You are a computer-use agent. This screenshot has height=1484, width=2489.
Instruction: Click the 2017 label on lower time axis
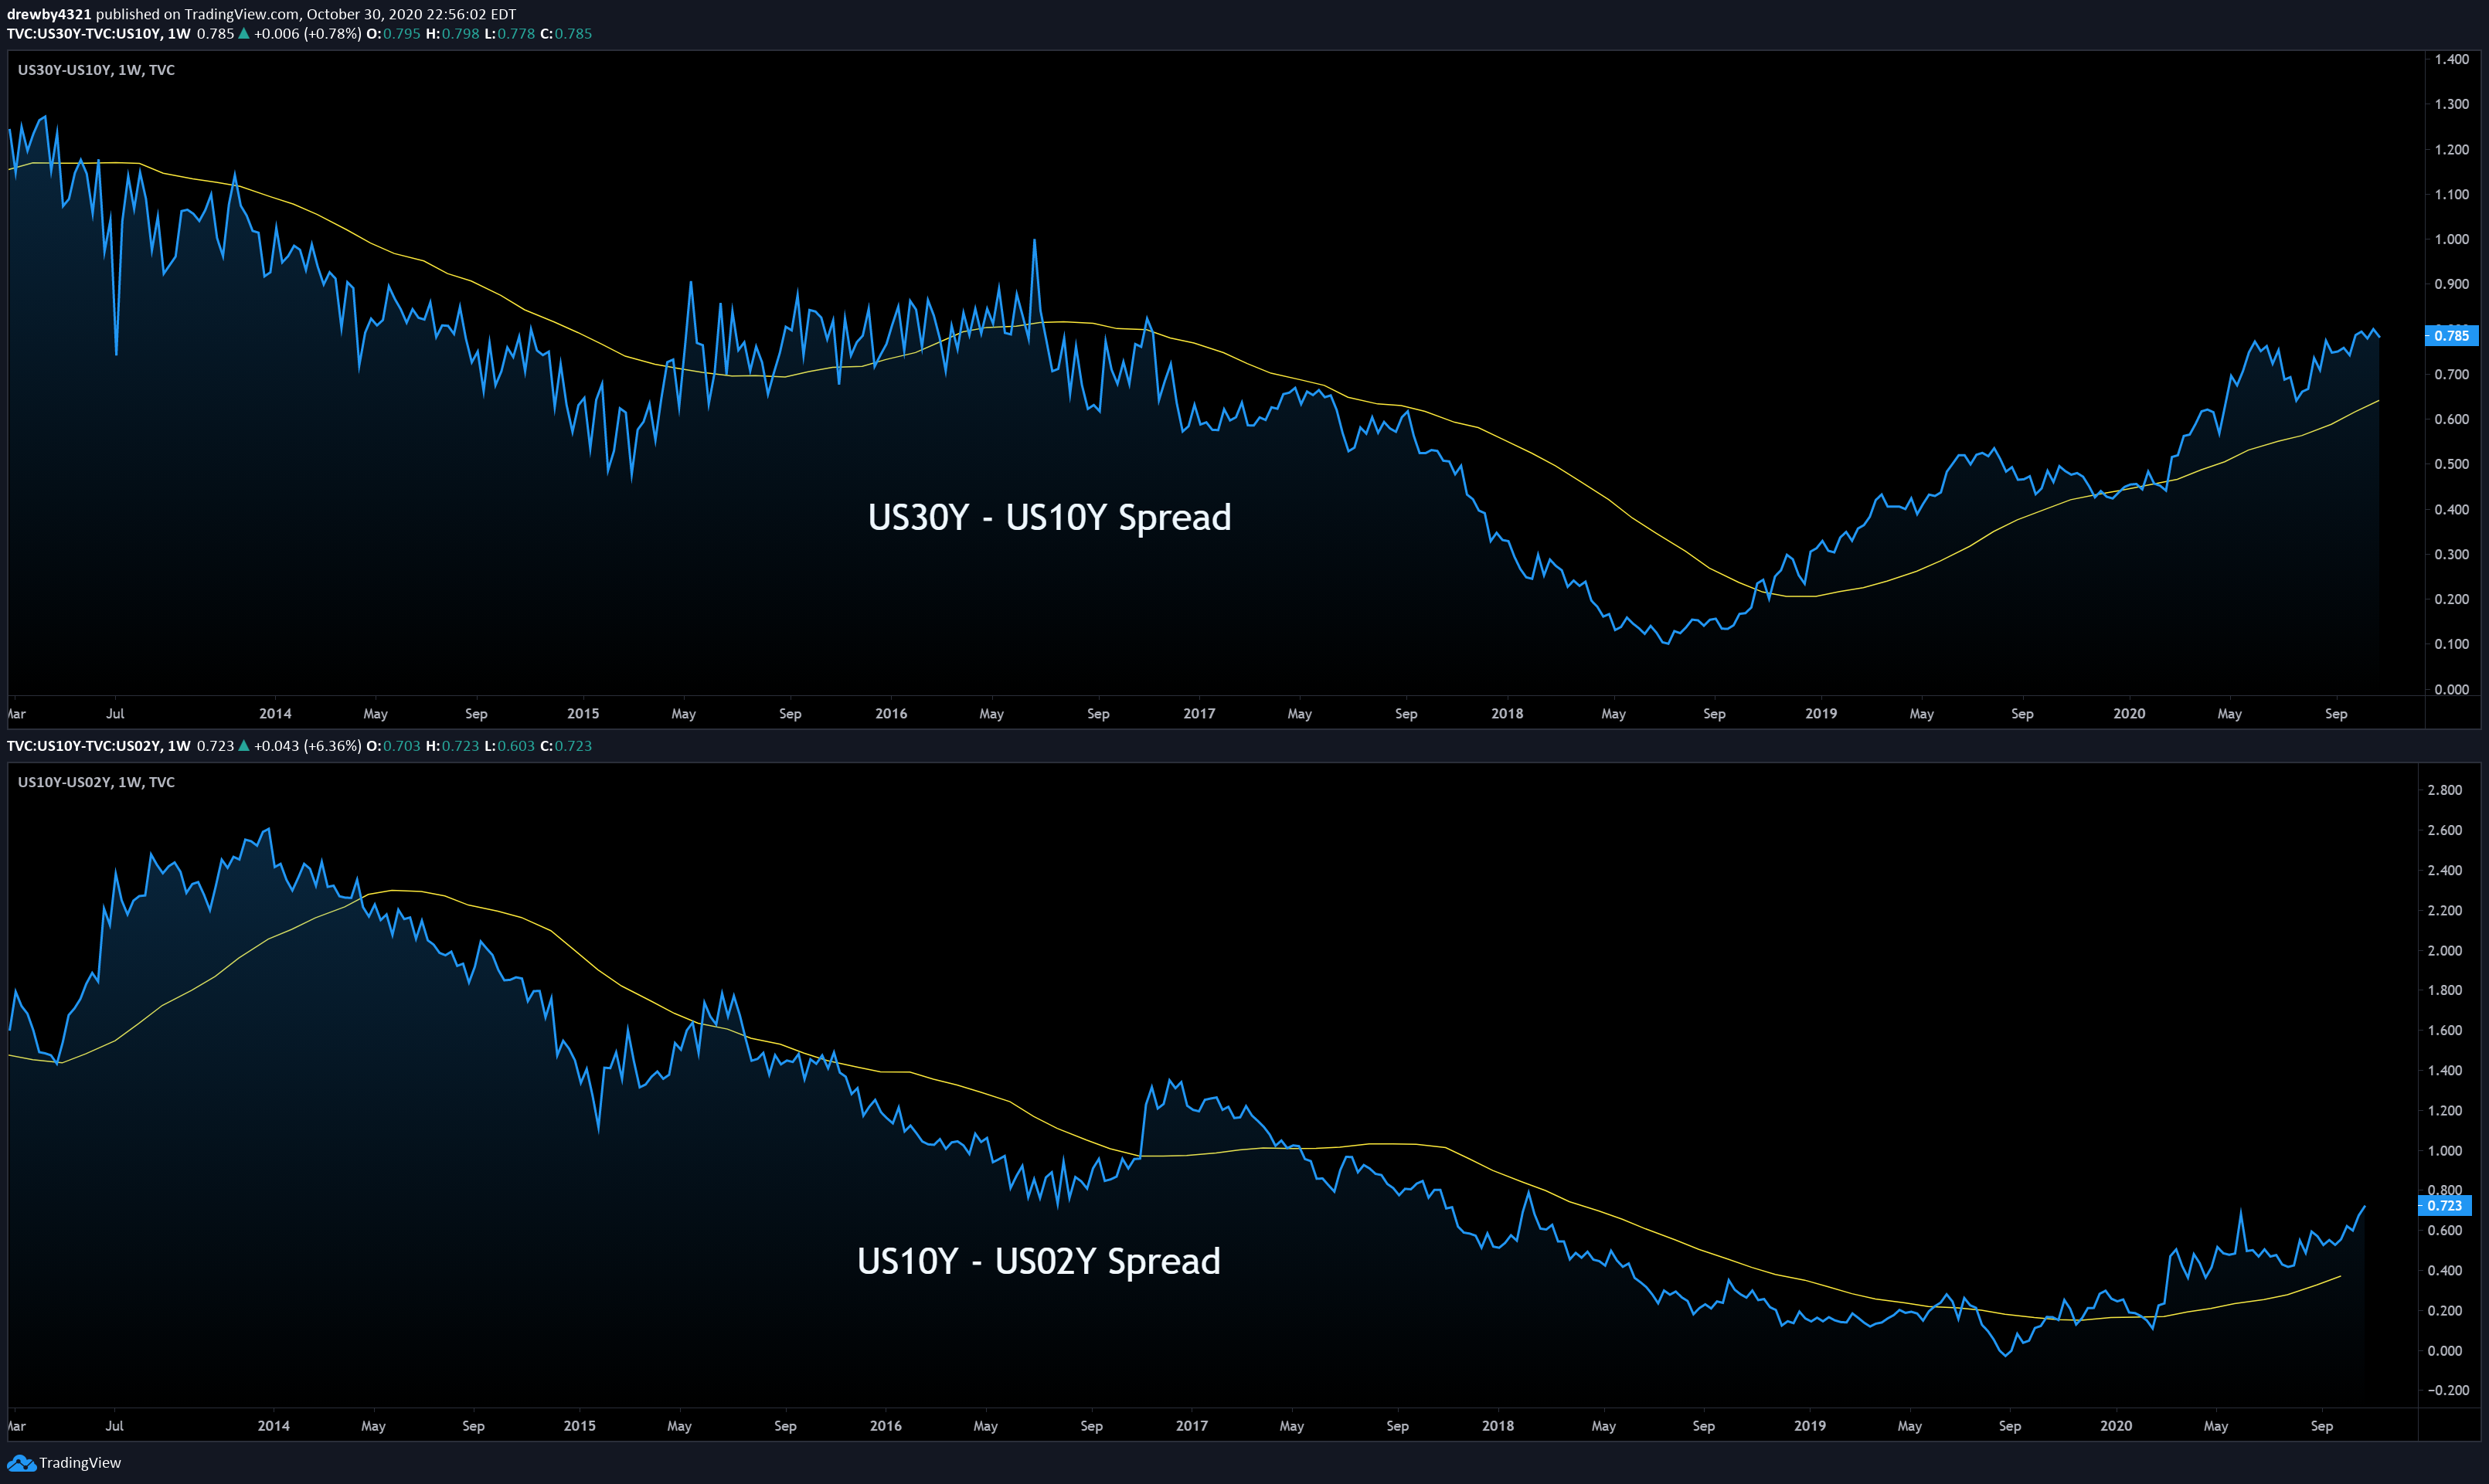(x=1192, y=1426)
